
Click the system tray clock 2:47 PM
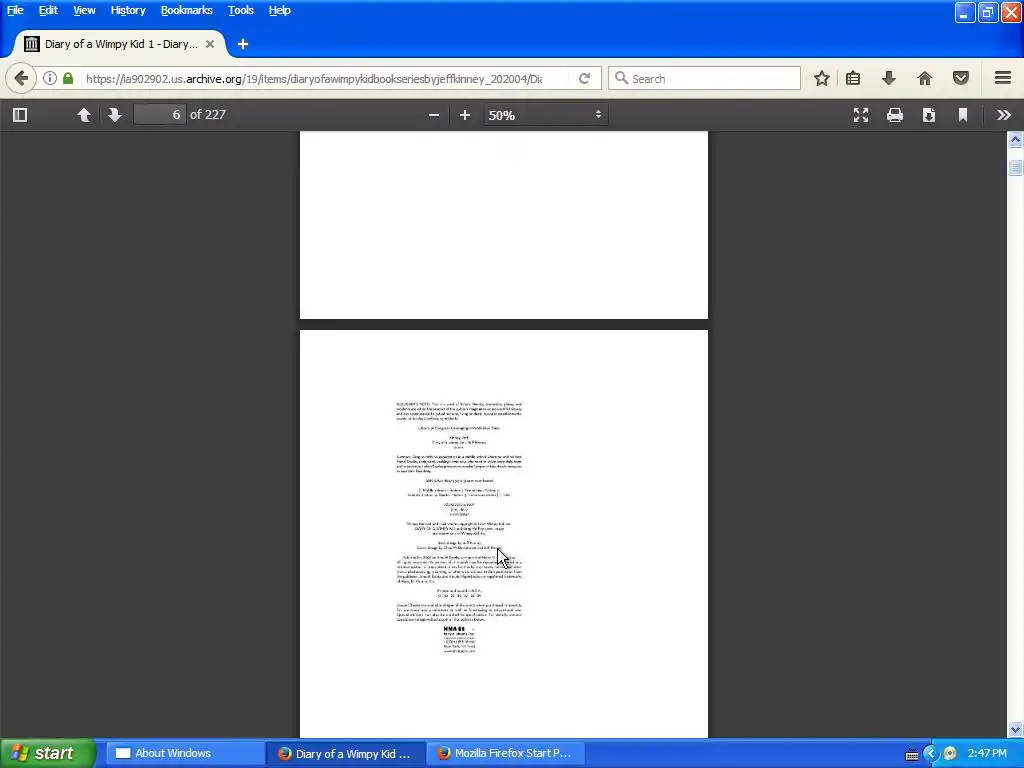click(x=987, y=754)
